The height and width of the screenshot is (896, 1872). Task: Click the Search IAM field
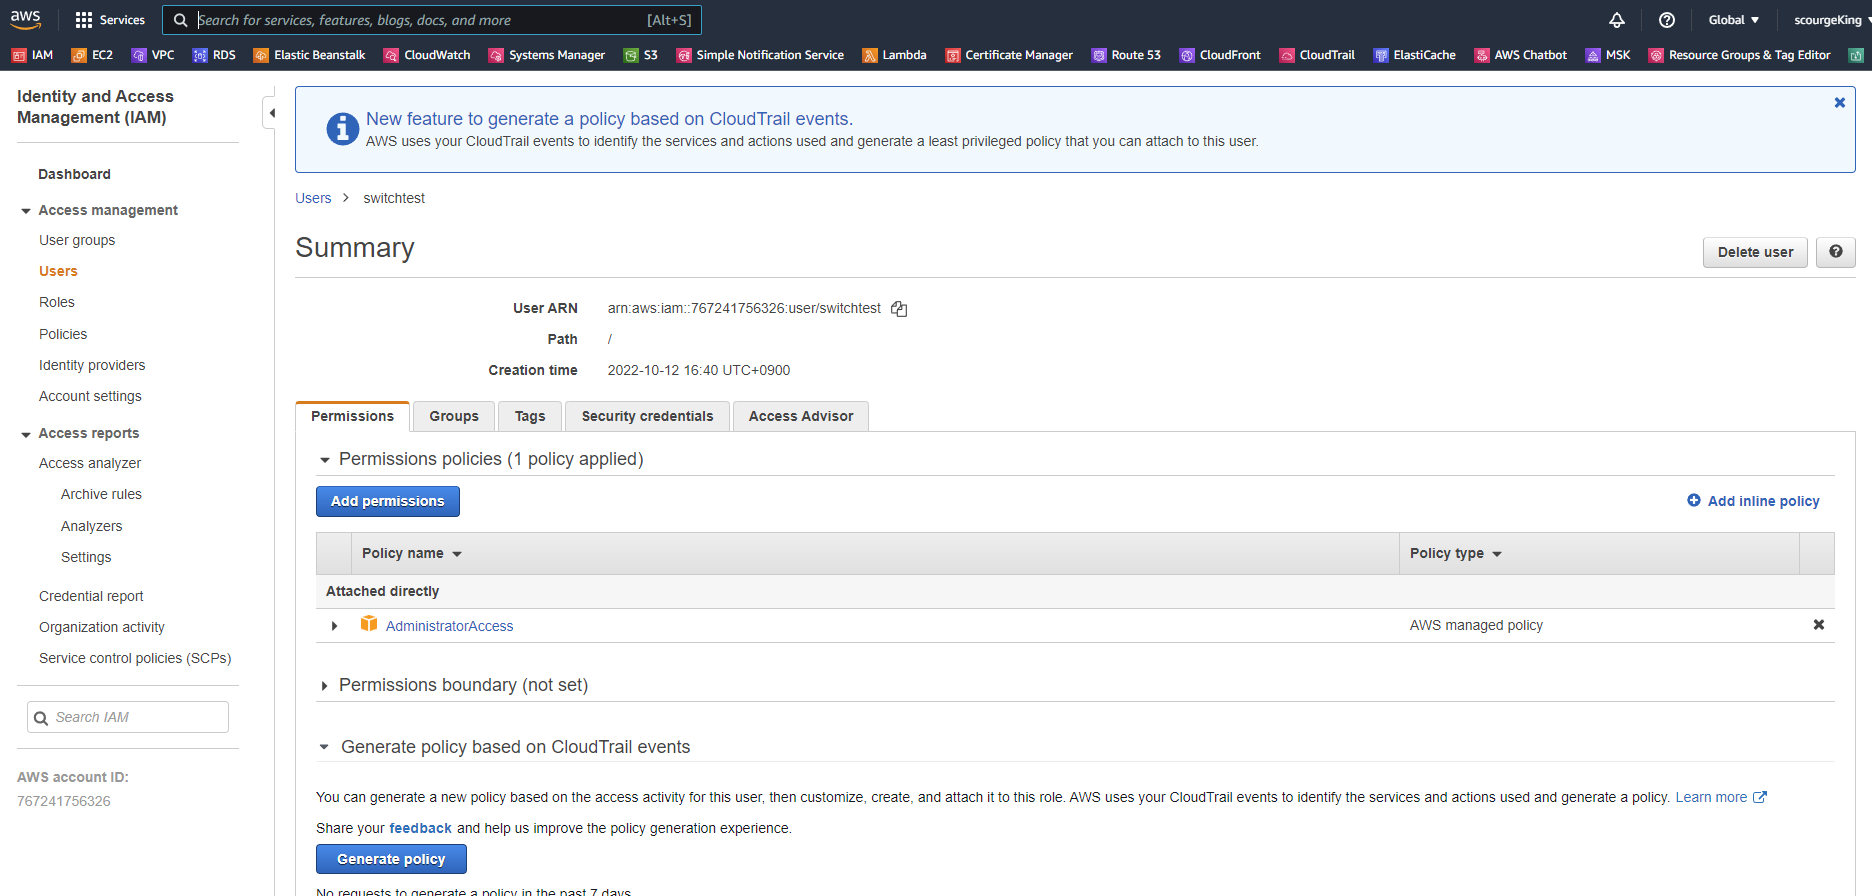tap(128, 717)
